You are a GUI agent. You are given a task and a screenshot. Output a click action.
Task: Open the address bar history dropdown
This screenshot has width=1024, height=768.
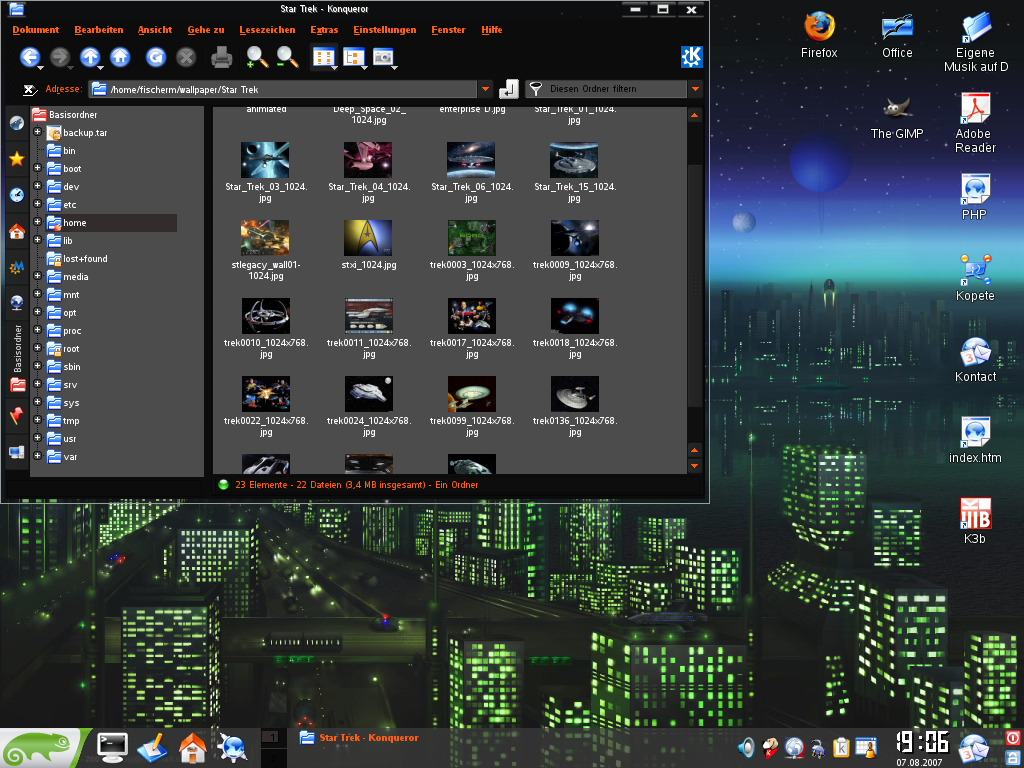coord(486,89)
